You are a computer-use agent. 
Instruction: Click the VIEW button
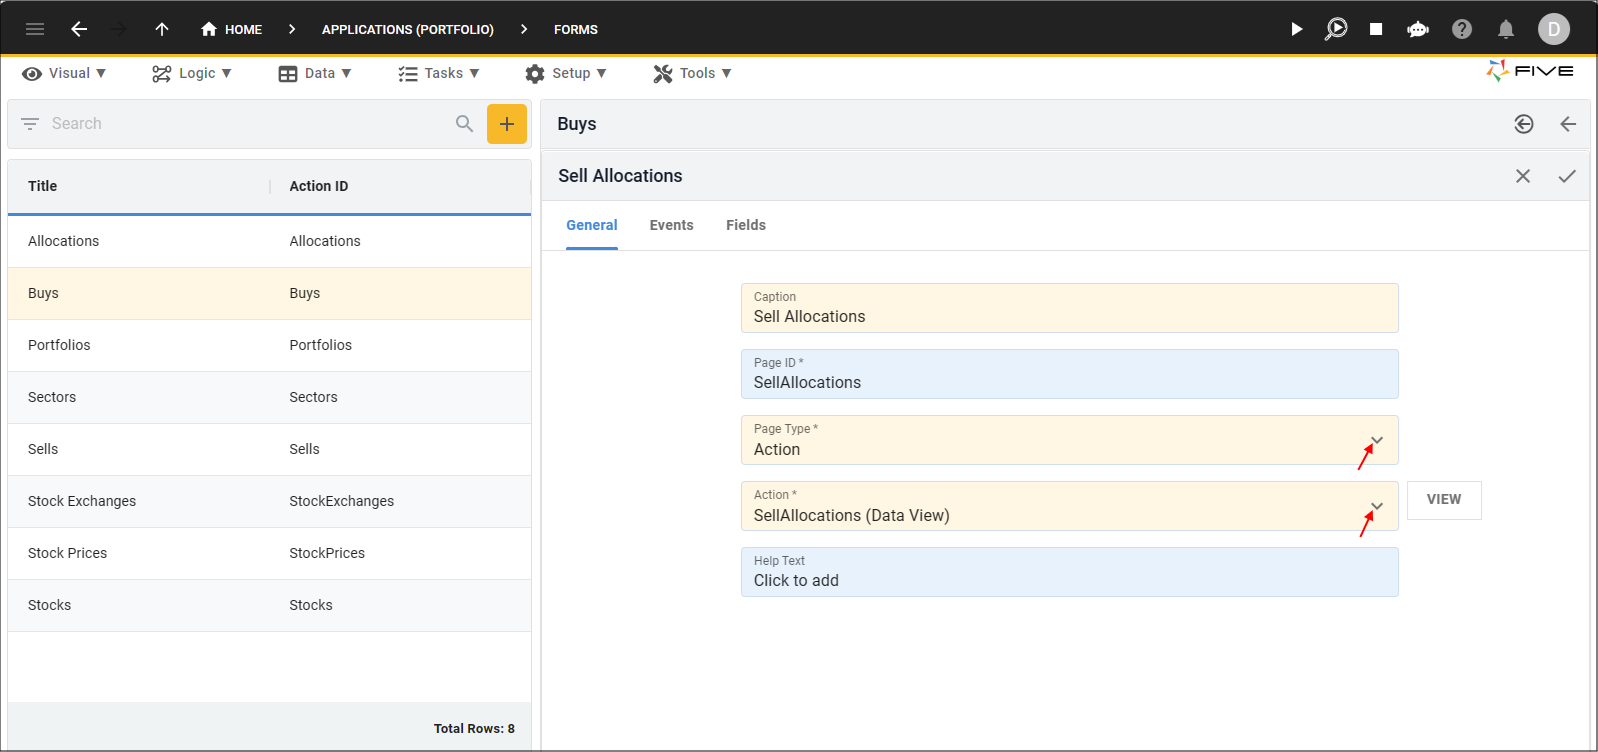(1444, 500)
